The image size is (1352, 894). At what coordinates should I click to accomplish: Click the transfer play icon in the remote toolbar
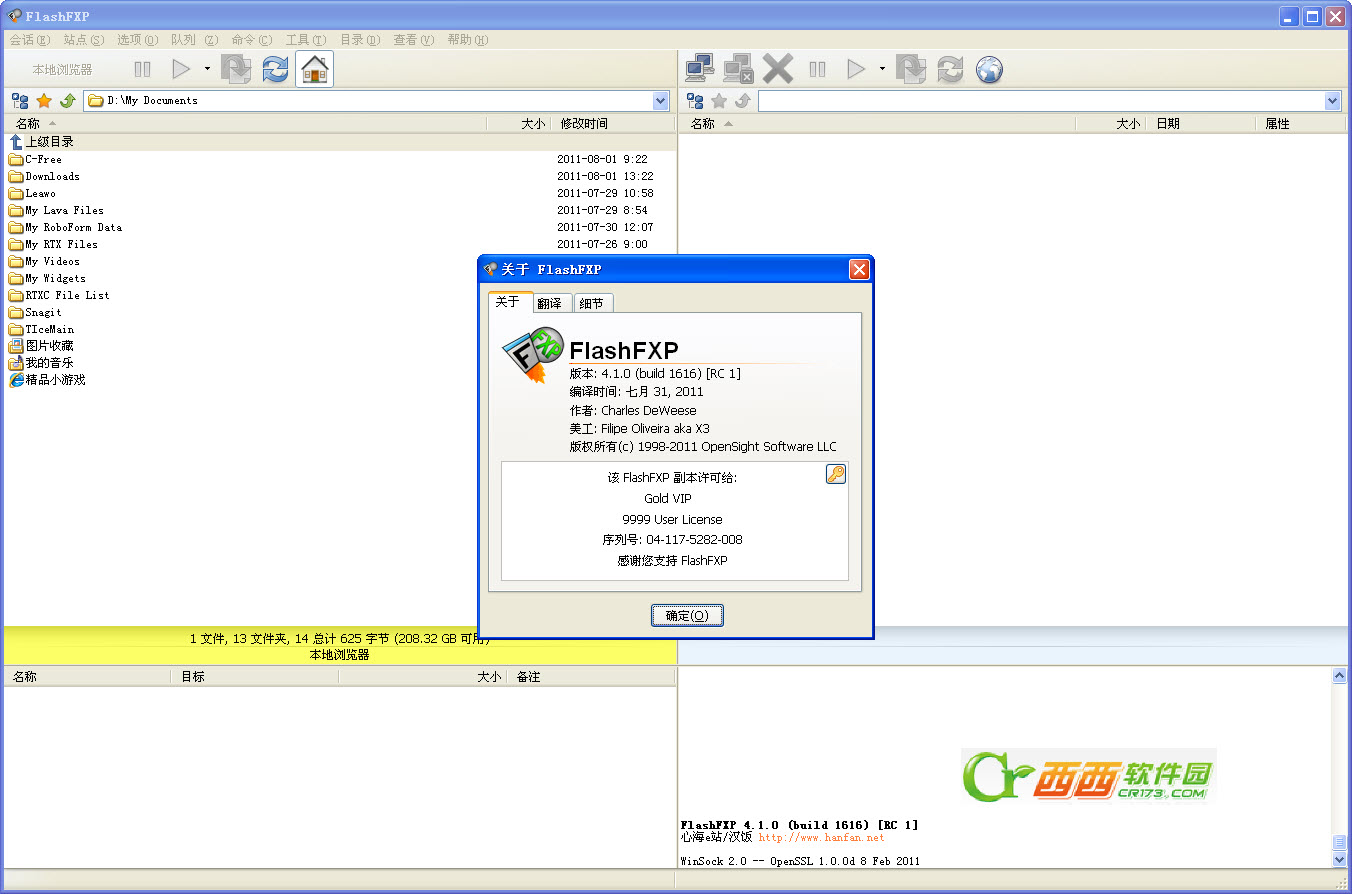point(856,69)
